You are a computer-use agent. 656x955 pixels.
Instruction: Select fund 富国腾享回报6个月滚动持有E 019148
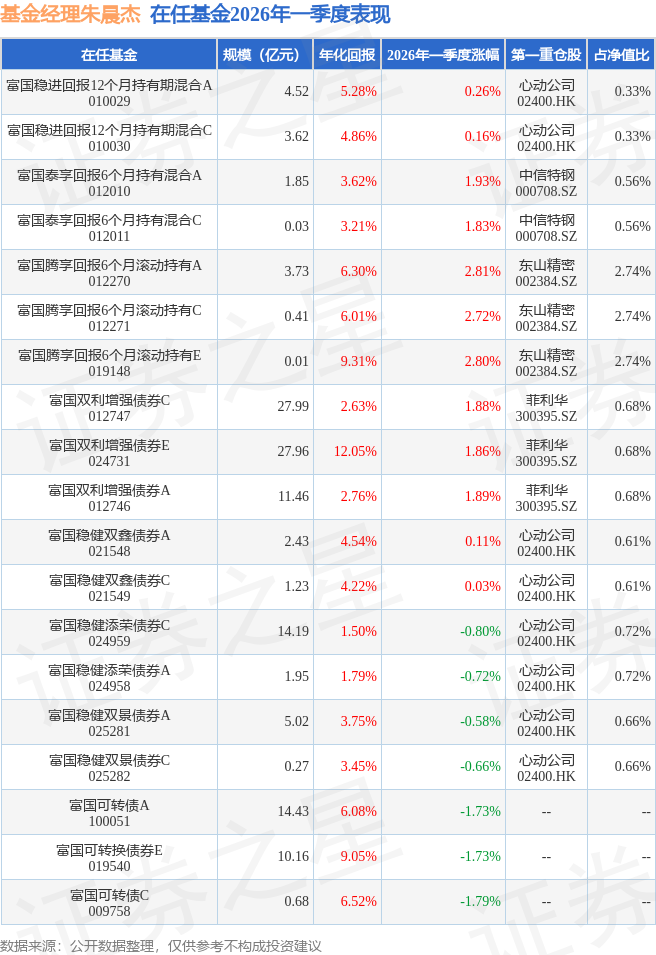pyautogui.click(x=109, y=362)
